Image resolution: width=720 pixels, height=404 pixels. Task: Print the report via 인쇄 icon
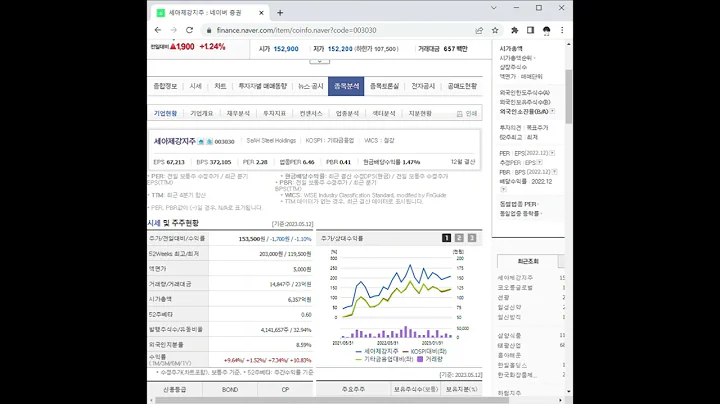[x=467, y=113]
